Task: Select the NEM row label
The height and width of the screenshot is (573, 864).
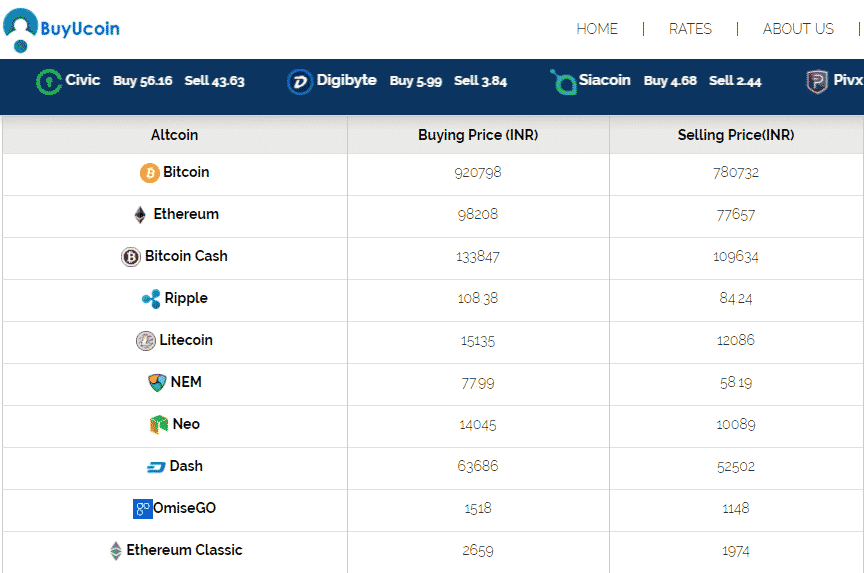Action: tap(186, 382)
